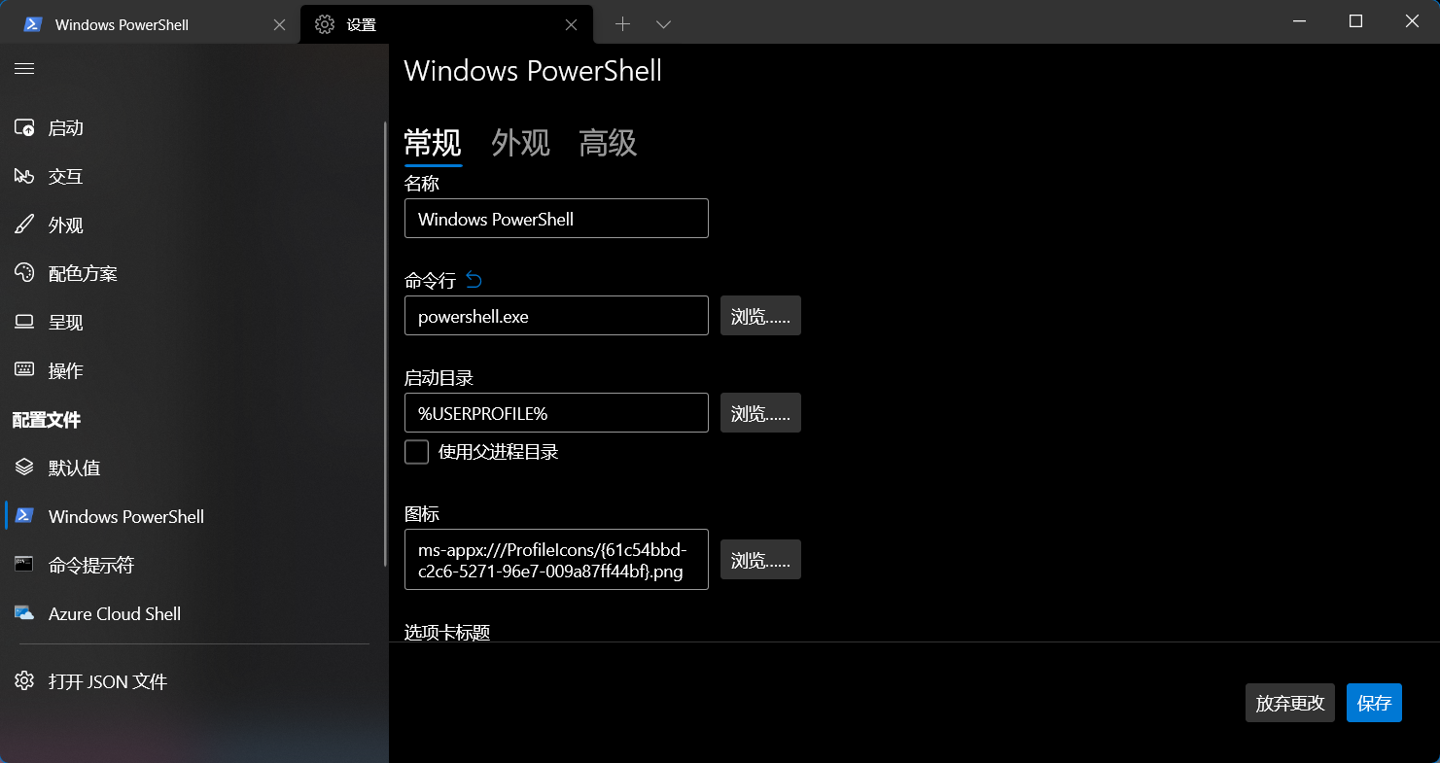Minimize the terminal window
Viewport: 1440px width, 763px height.
tap(1299, 21)
